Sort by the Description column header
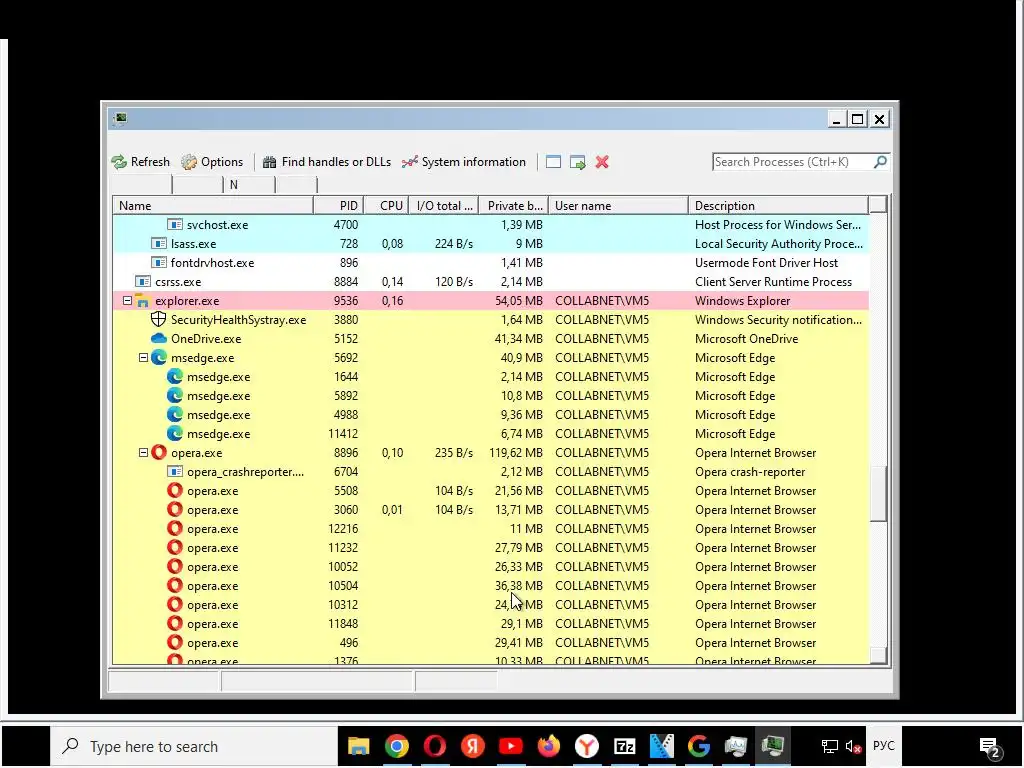The image size is (1024, 768). click(x=778, y=206)
